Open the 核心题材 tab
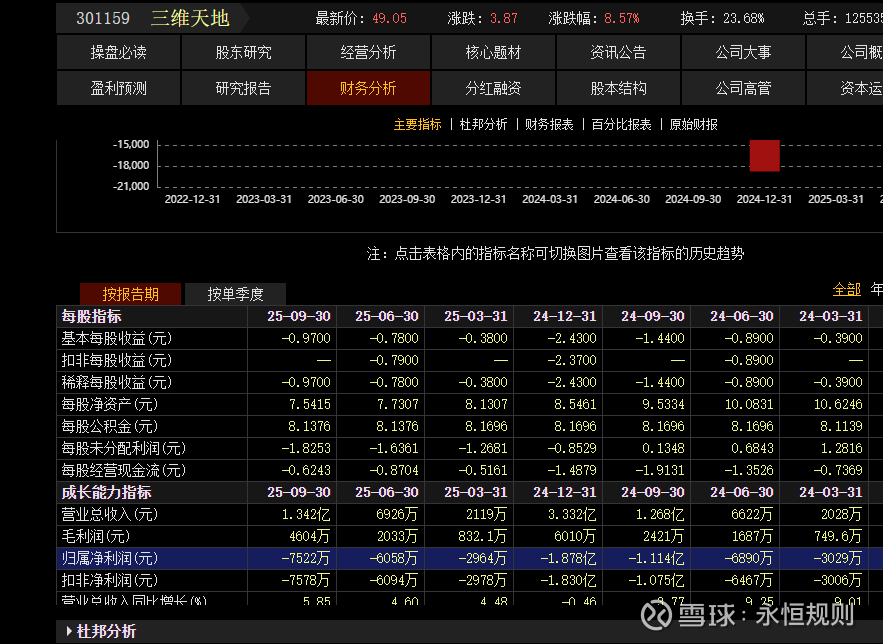Viewport: 883px width, 644px height. pos(493,52)
